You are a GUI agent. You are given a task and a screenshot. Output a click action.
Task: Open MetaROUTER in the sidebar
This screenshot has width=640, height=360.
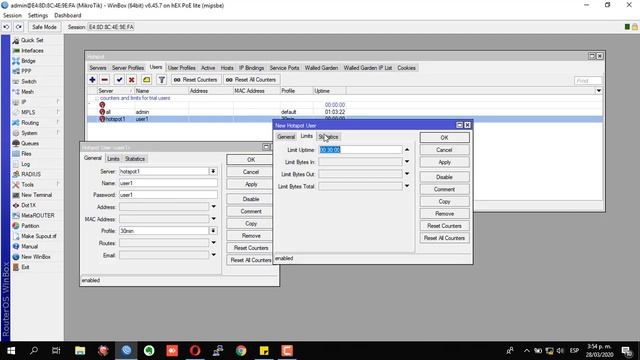pyautogui.click(x=38, y=216)
